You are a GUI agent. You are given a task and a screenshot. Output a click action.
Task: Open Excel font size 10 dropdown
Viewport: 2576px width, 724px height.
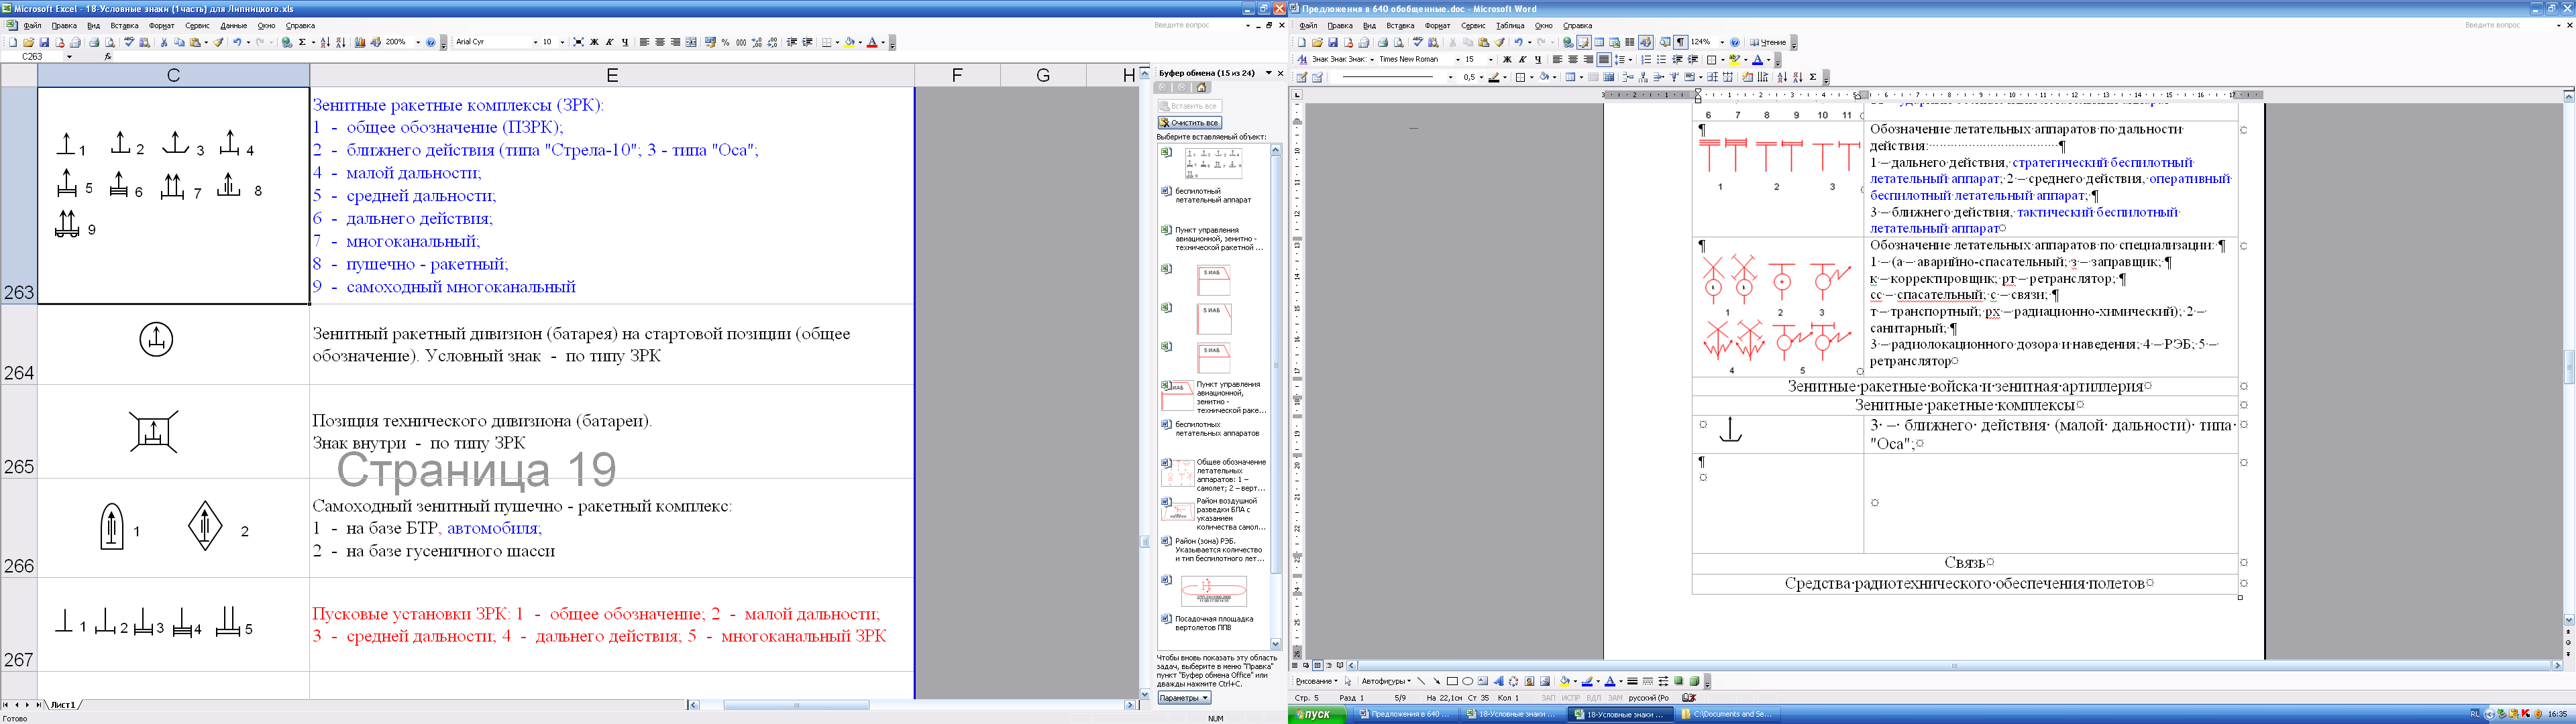click(563, 42)
